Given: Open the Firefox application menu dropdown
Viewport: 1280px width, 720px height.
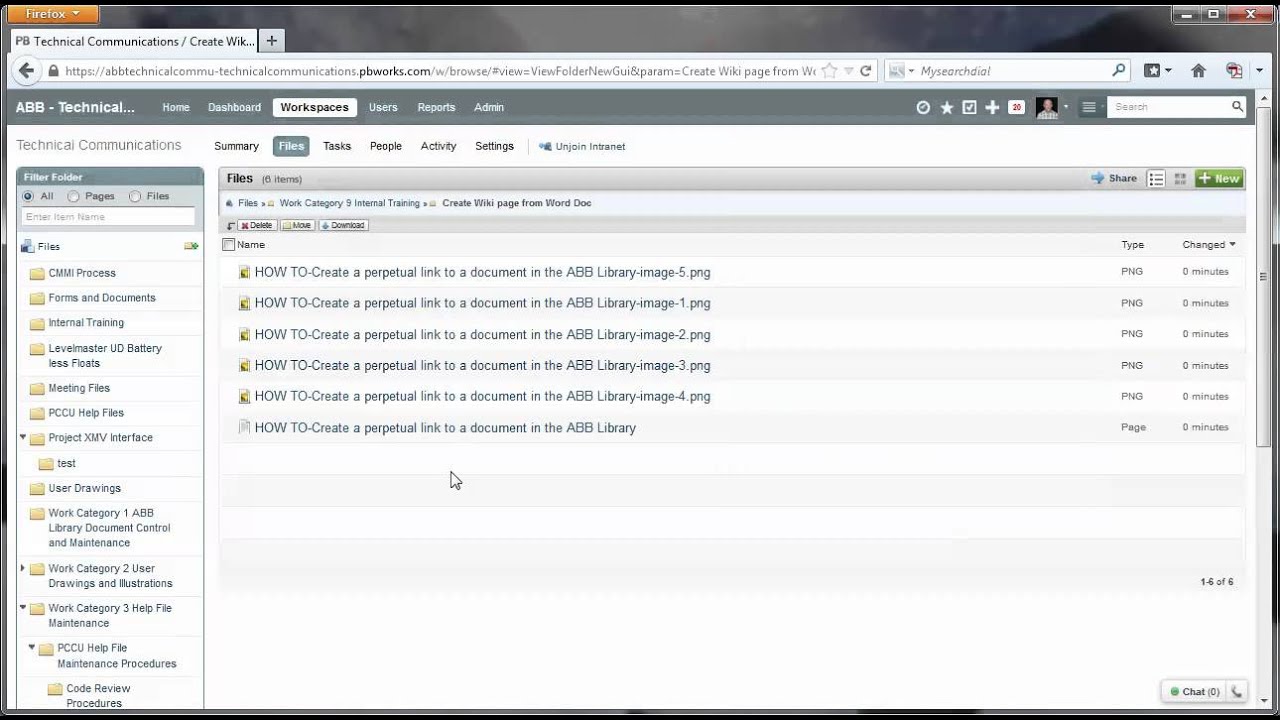Looking at the screenshot, I should coord(52,14).
